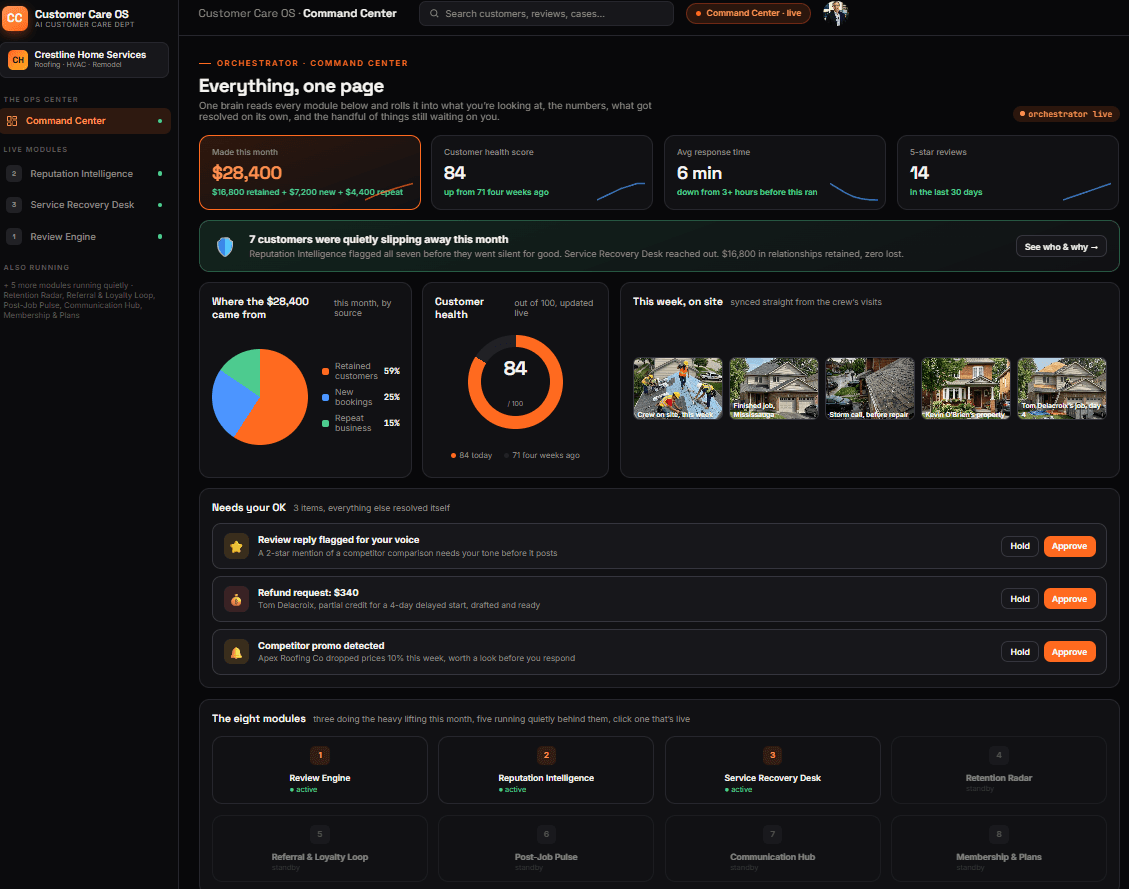Open the Customer health score card
The image size is (1129, 889).
pyautogui.click(x=541, y=173)
